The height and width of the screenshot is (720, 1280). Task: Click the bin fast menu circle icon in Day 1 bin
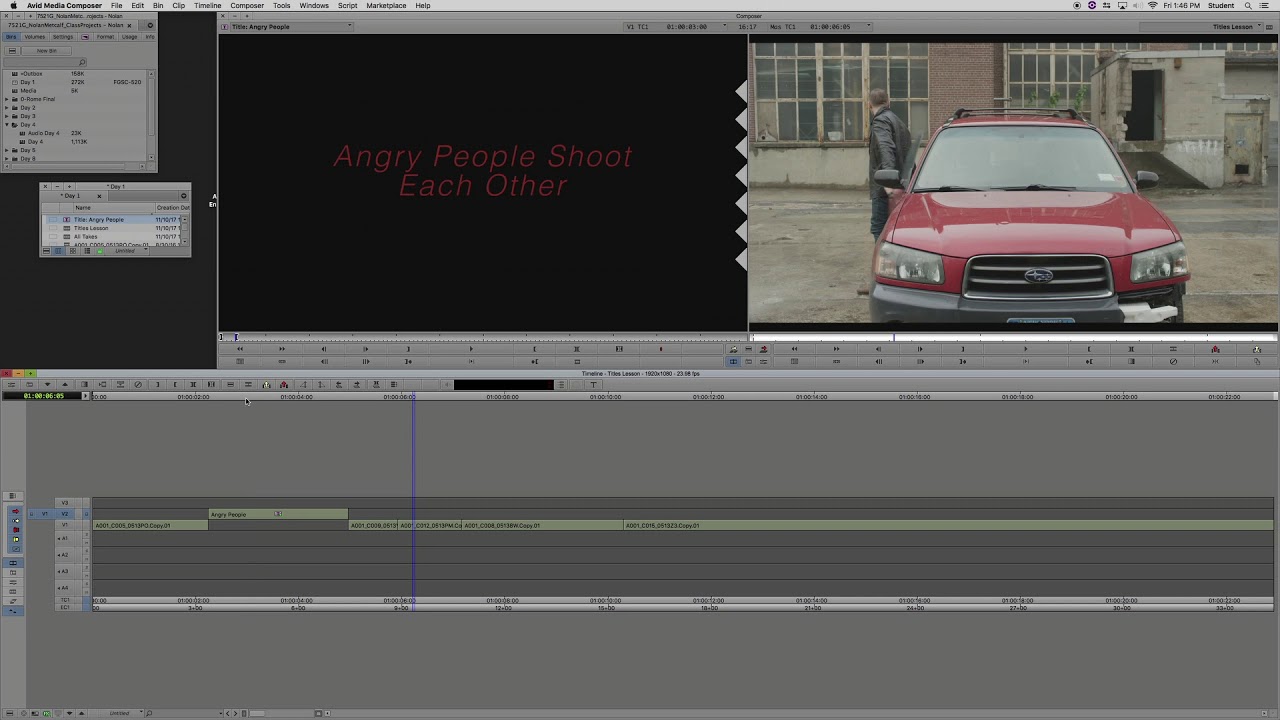tap(184, 196)
